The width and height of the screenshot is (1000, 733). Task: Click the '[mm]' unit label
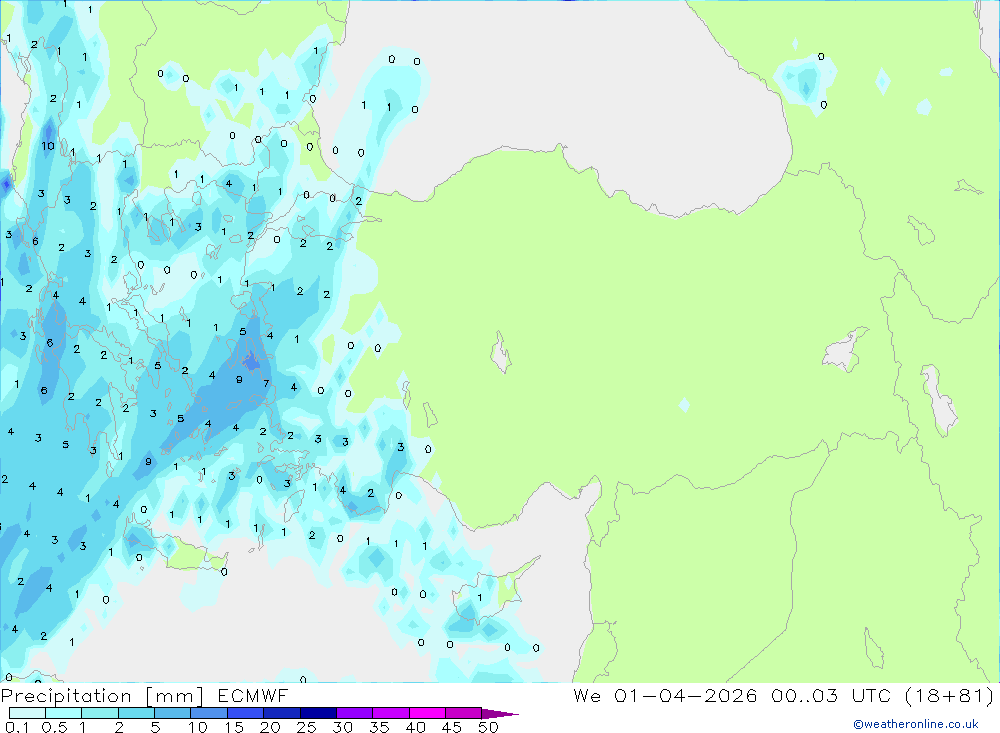tap(175, 696)
